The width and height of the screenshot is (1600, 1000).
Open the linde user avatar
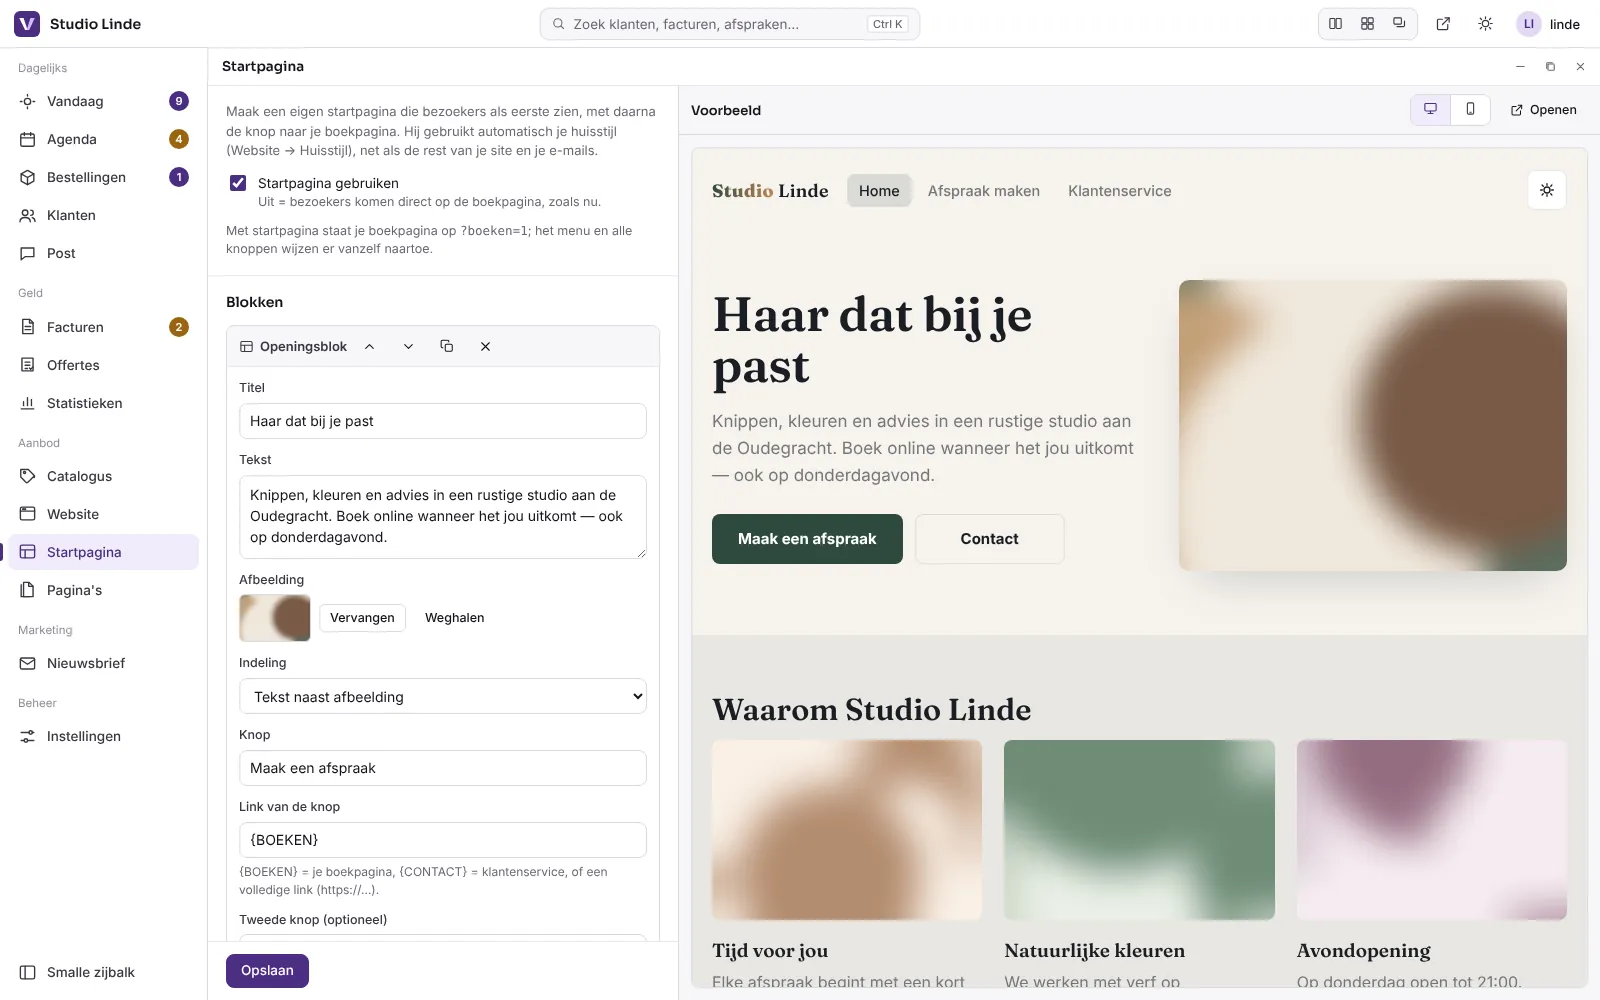[x=1529, y=24]
